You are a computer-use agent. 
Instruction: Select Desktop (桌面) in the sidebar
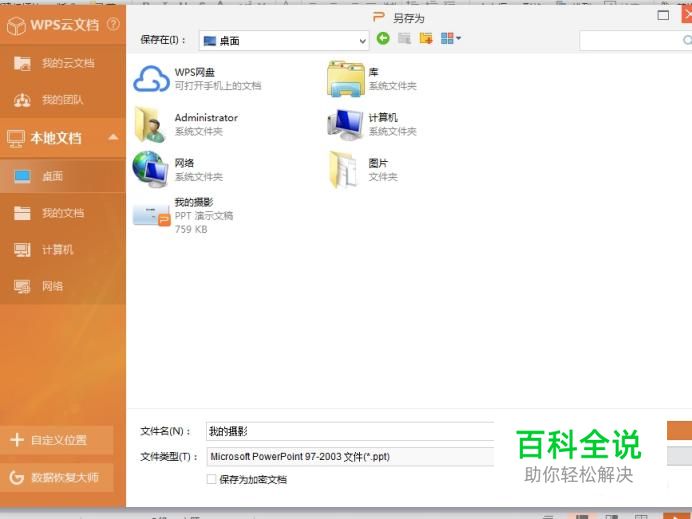pos(63,176)
